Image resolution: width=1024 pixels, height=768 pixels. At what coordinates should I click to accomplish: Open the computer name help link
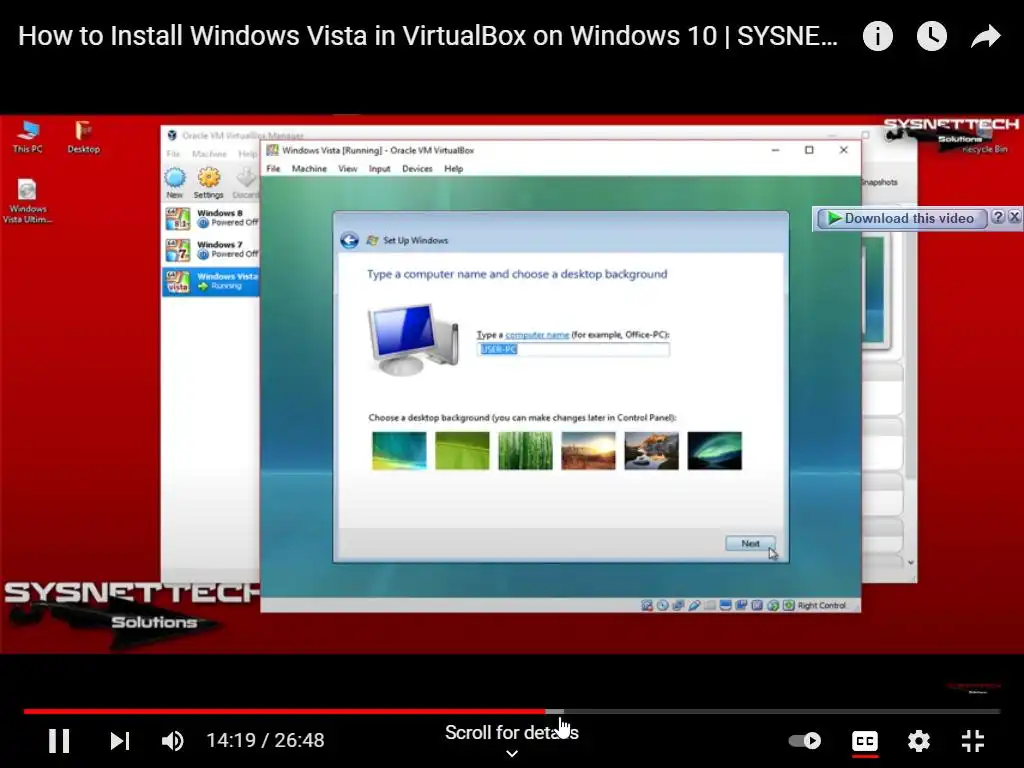coord(537,334)
